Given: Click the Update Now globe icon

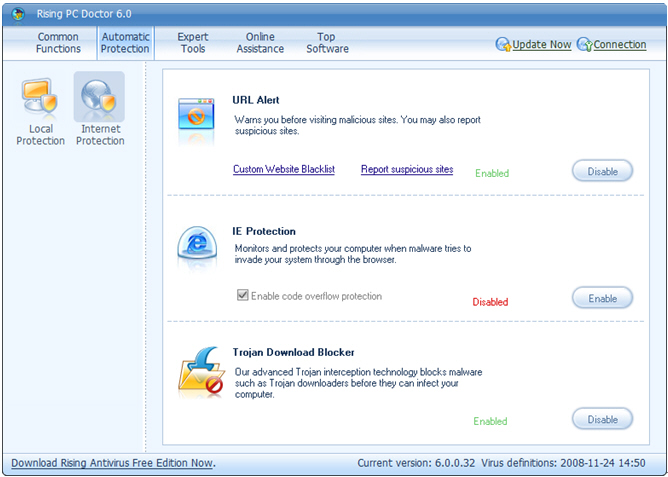Looking at the screenshot, I should [x=503, y=45].
